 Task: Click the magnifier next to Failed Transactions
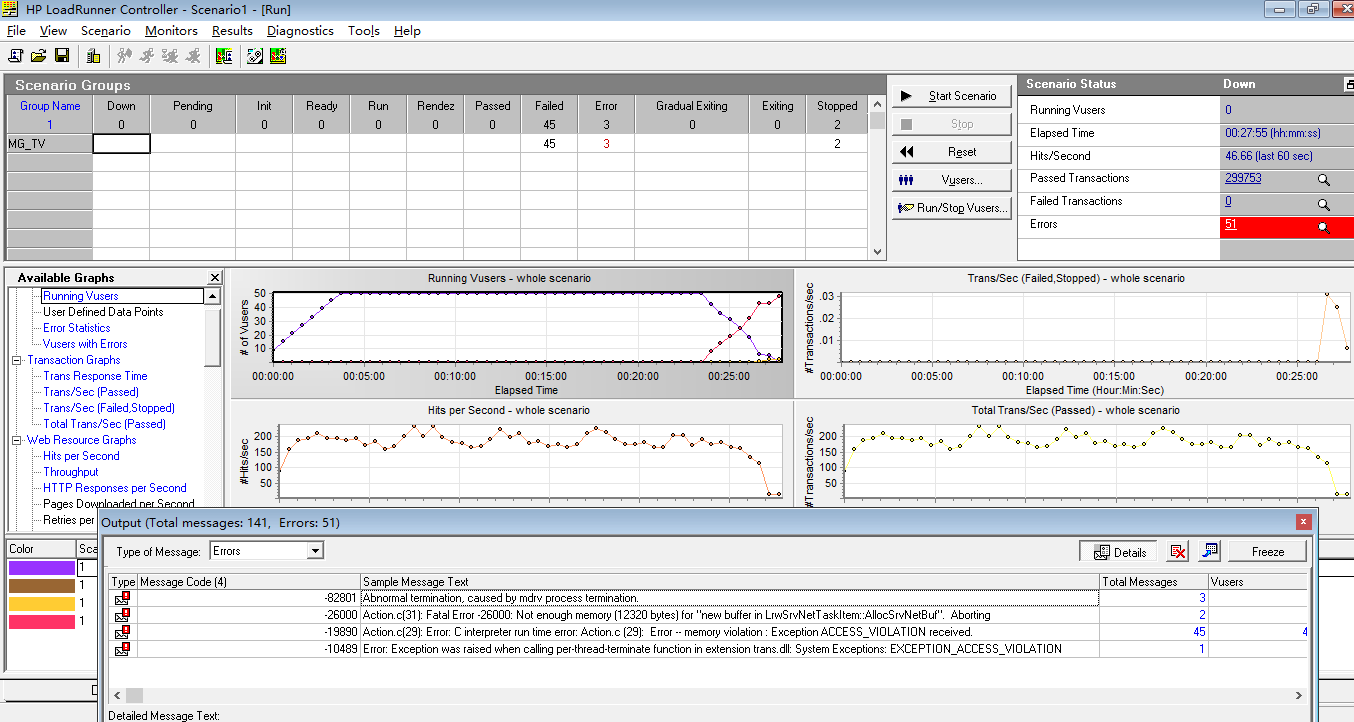click(x=1323, y=204)
